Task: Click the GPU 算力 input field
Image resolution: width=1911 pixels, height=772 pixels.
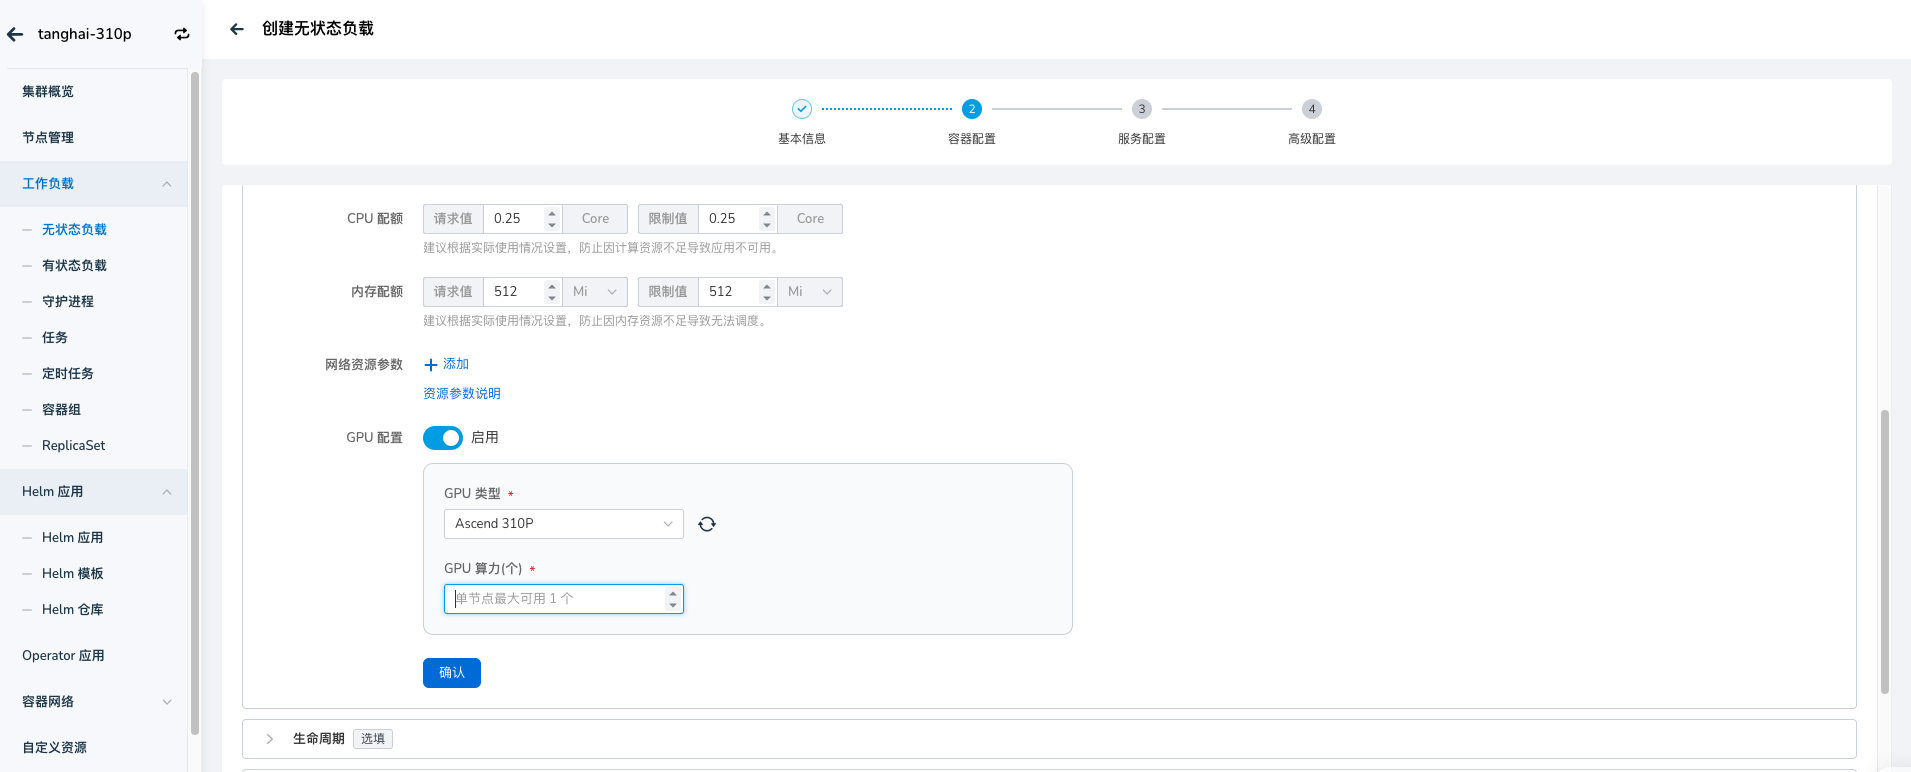Action: pos(555,599)
